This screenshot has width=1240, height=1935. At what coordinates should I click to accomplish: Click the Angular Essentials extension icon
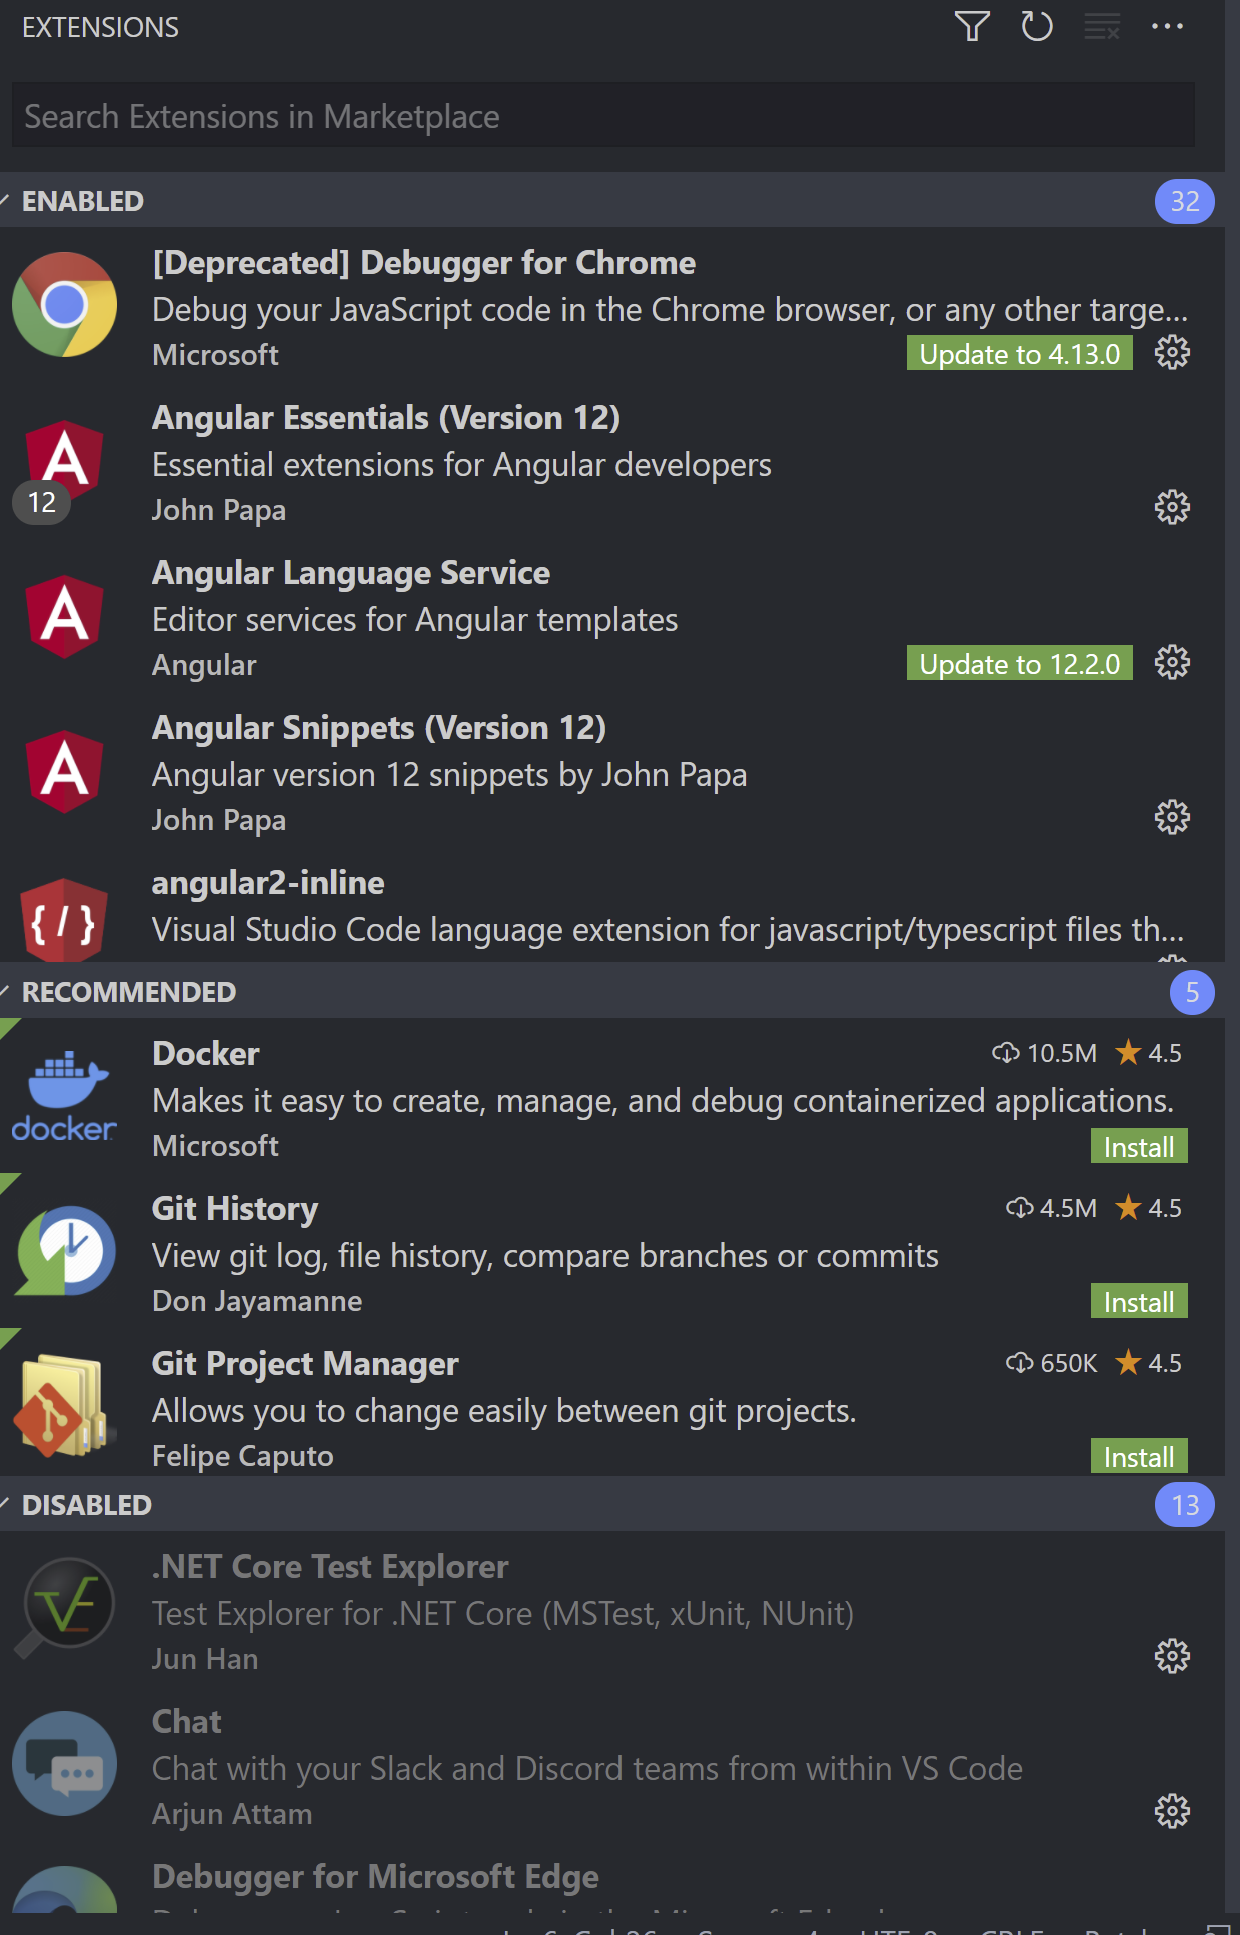click(65, 462)
